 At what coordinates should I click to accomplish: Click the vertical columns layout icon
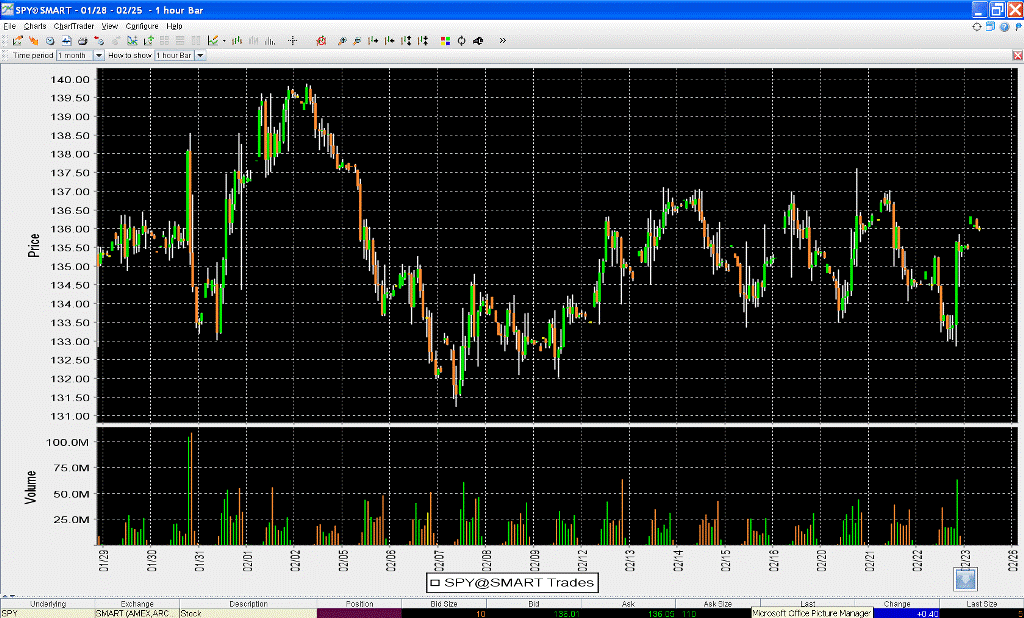(196, 41)
